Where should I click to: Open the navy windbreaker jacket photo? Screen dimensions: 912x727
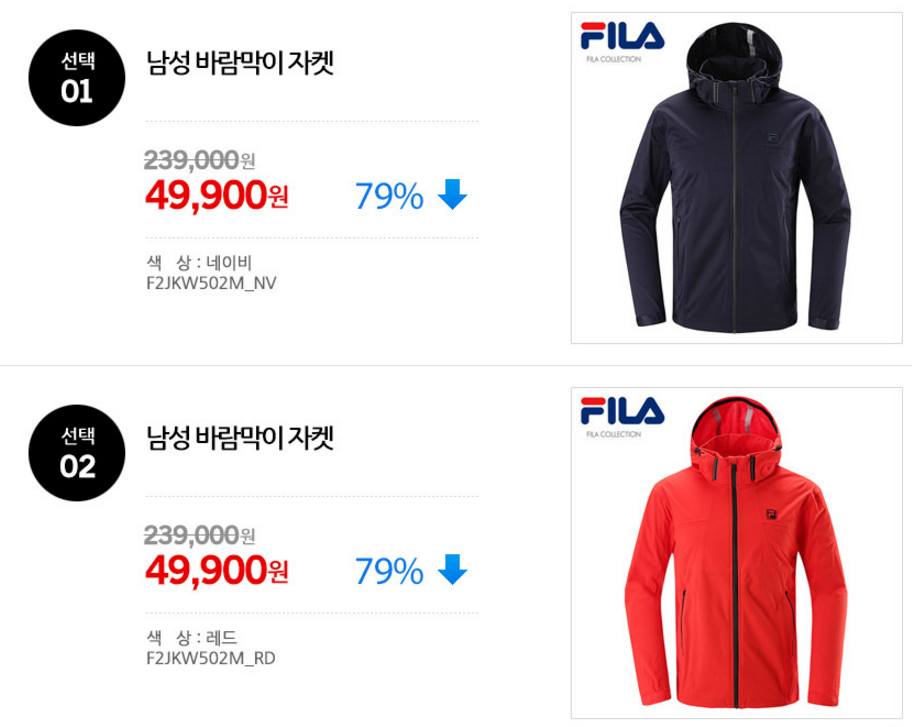pos(736,178)
